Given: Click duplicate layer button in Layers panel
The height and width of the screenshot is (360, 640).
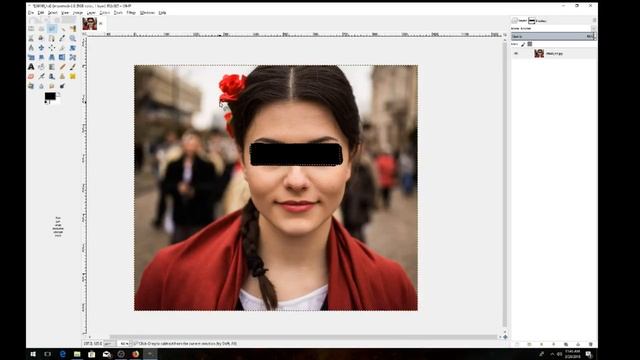Looking at the screenshot, I should click(x=566, y=344).
